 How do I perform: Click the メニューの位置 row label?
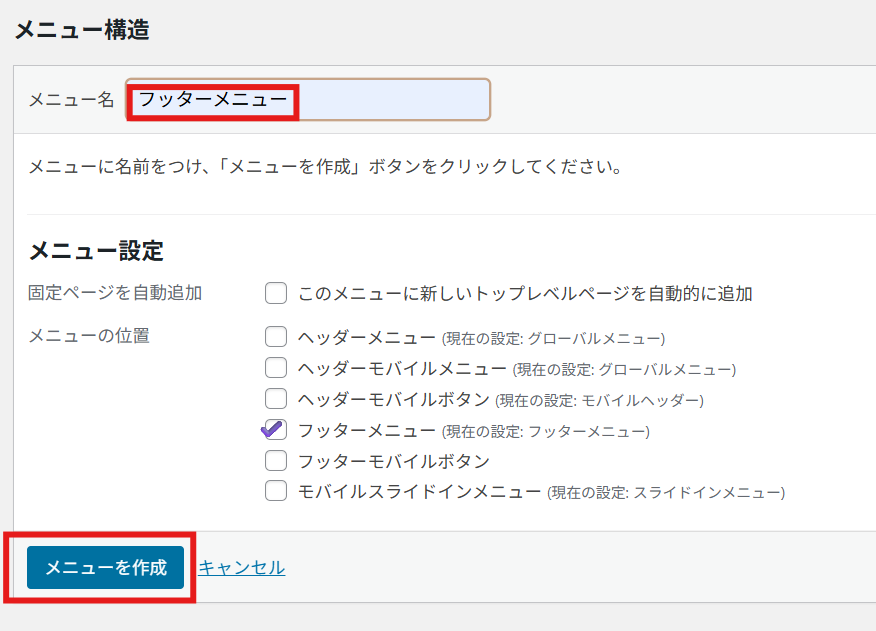pos(89,336)
